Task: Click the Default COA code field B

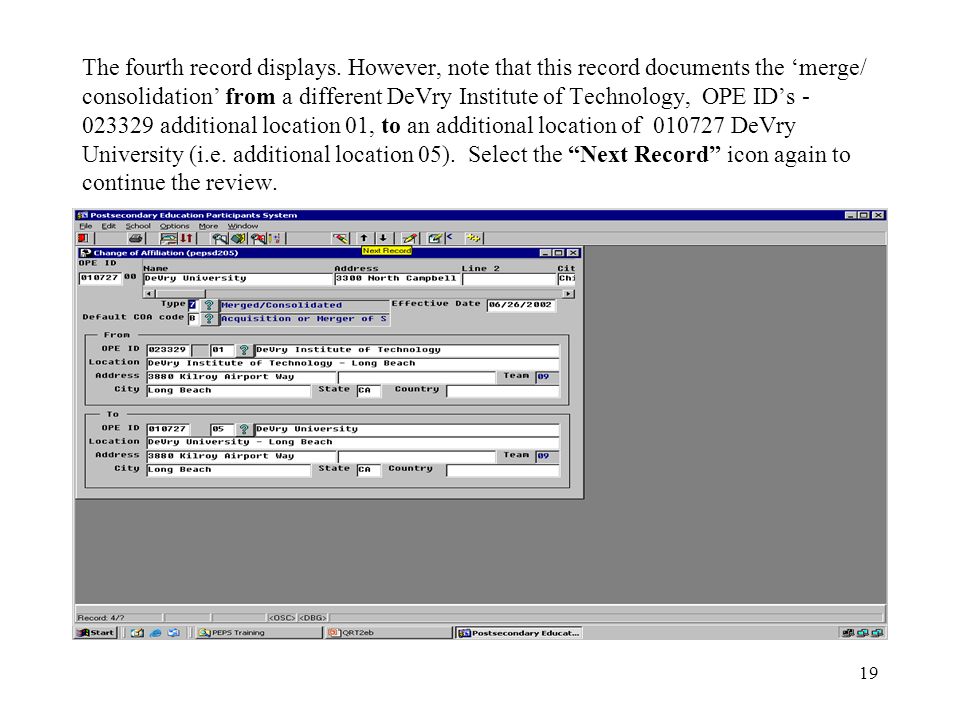Action: pyautogui.click(x=192, y=318)
